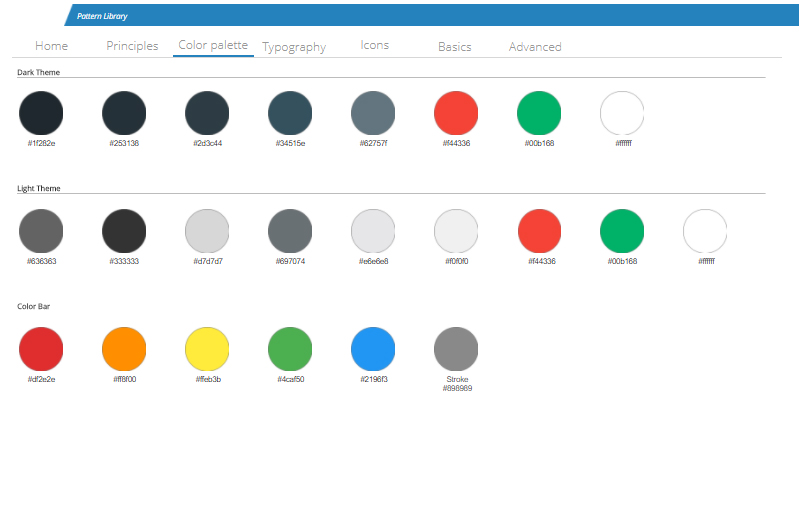Select the orange #ff8f00 Color Bar swatch
The width and height of the screenshot is (802, 506).
(x=124, y=349)
